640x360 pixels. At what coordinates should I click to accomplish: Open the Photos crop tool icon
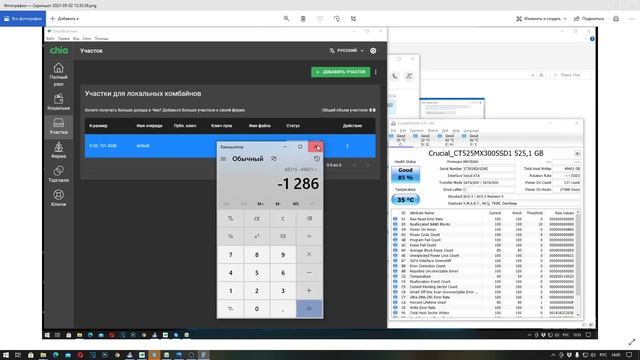(x=353, y=19)
